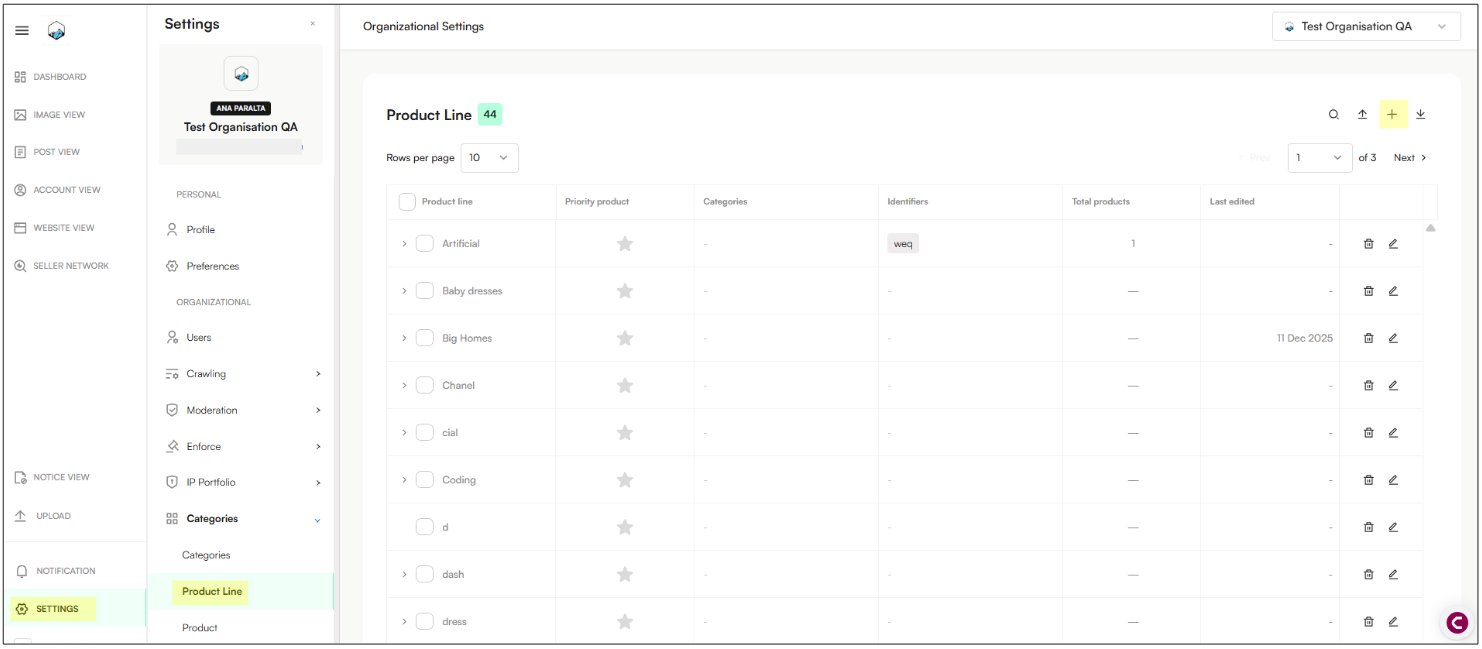Screen dimensions: 1482x649
Task: Delete the Artificial product line
Action: click(x=1368, y=244)
